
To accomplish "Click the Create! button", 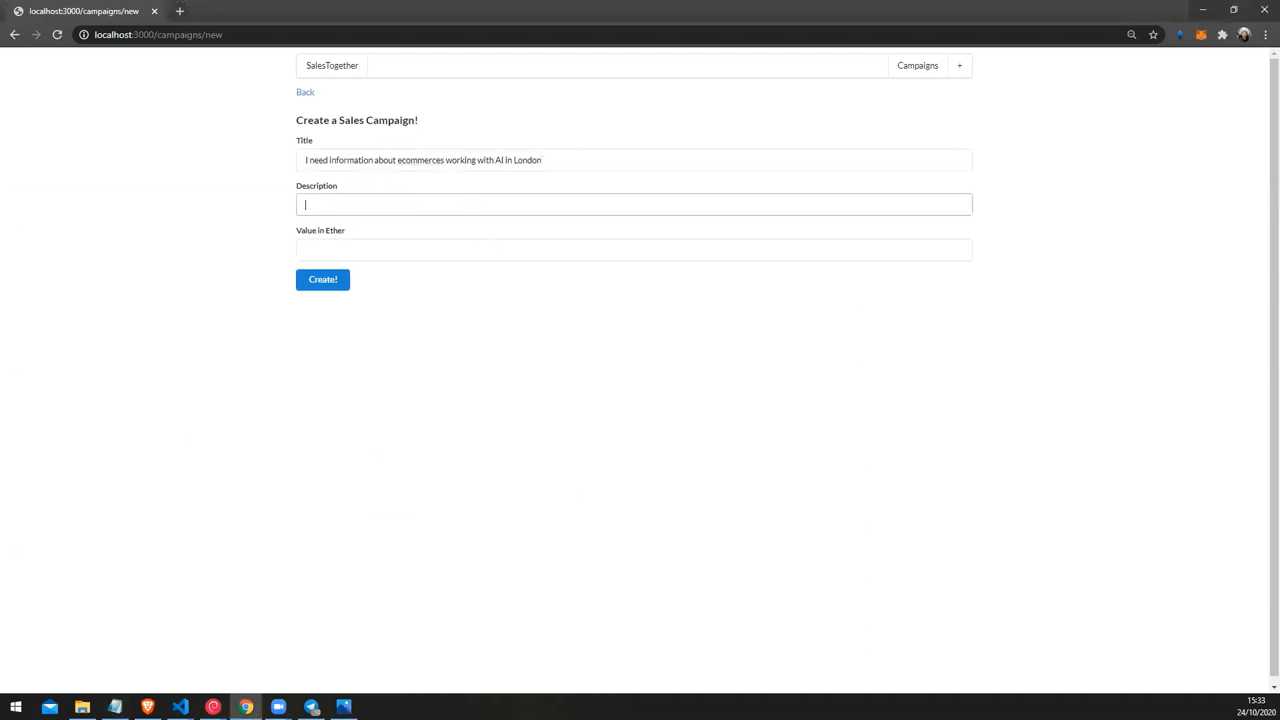I will click(322, 279).
